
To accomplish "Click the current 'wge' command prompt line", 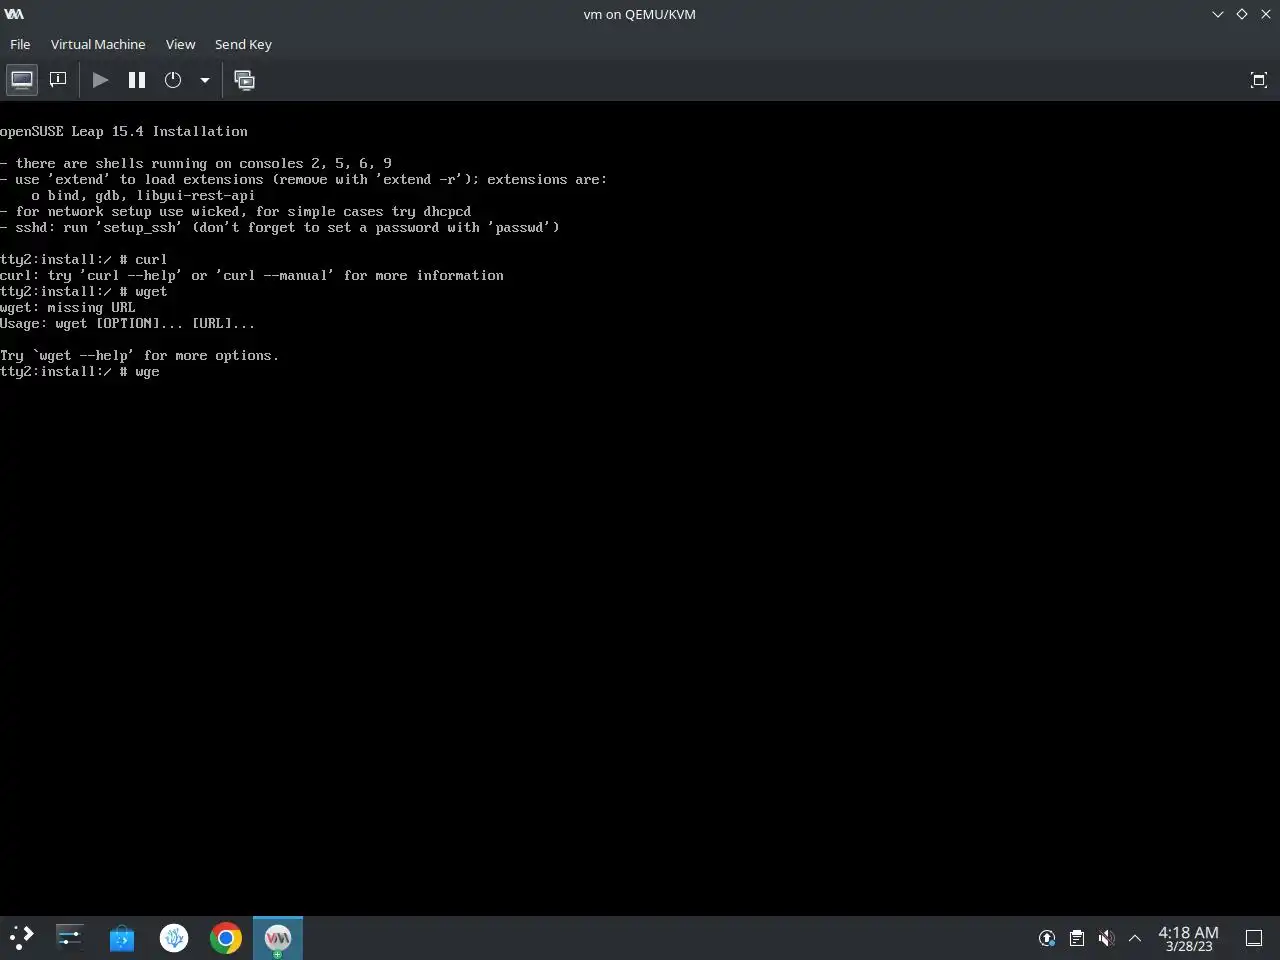I will click(80, 371).
